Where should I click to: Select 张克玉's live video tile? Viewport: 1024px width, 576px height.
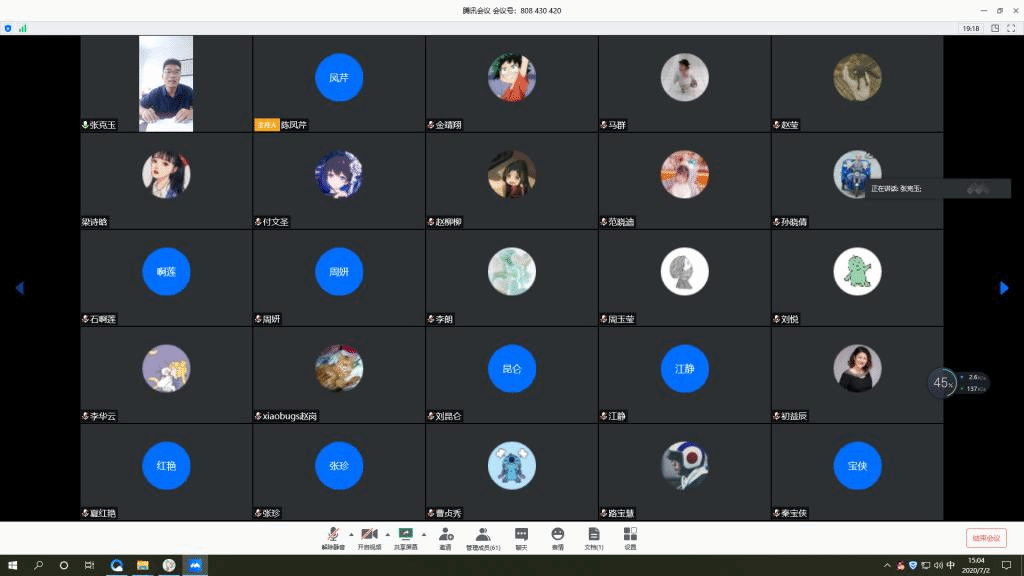tap(166, 84)
